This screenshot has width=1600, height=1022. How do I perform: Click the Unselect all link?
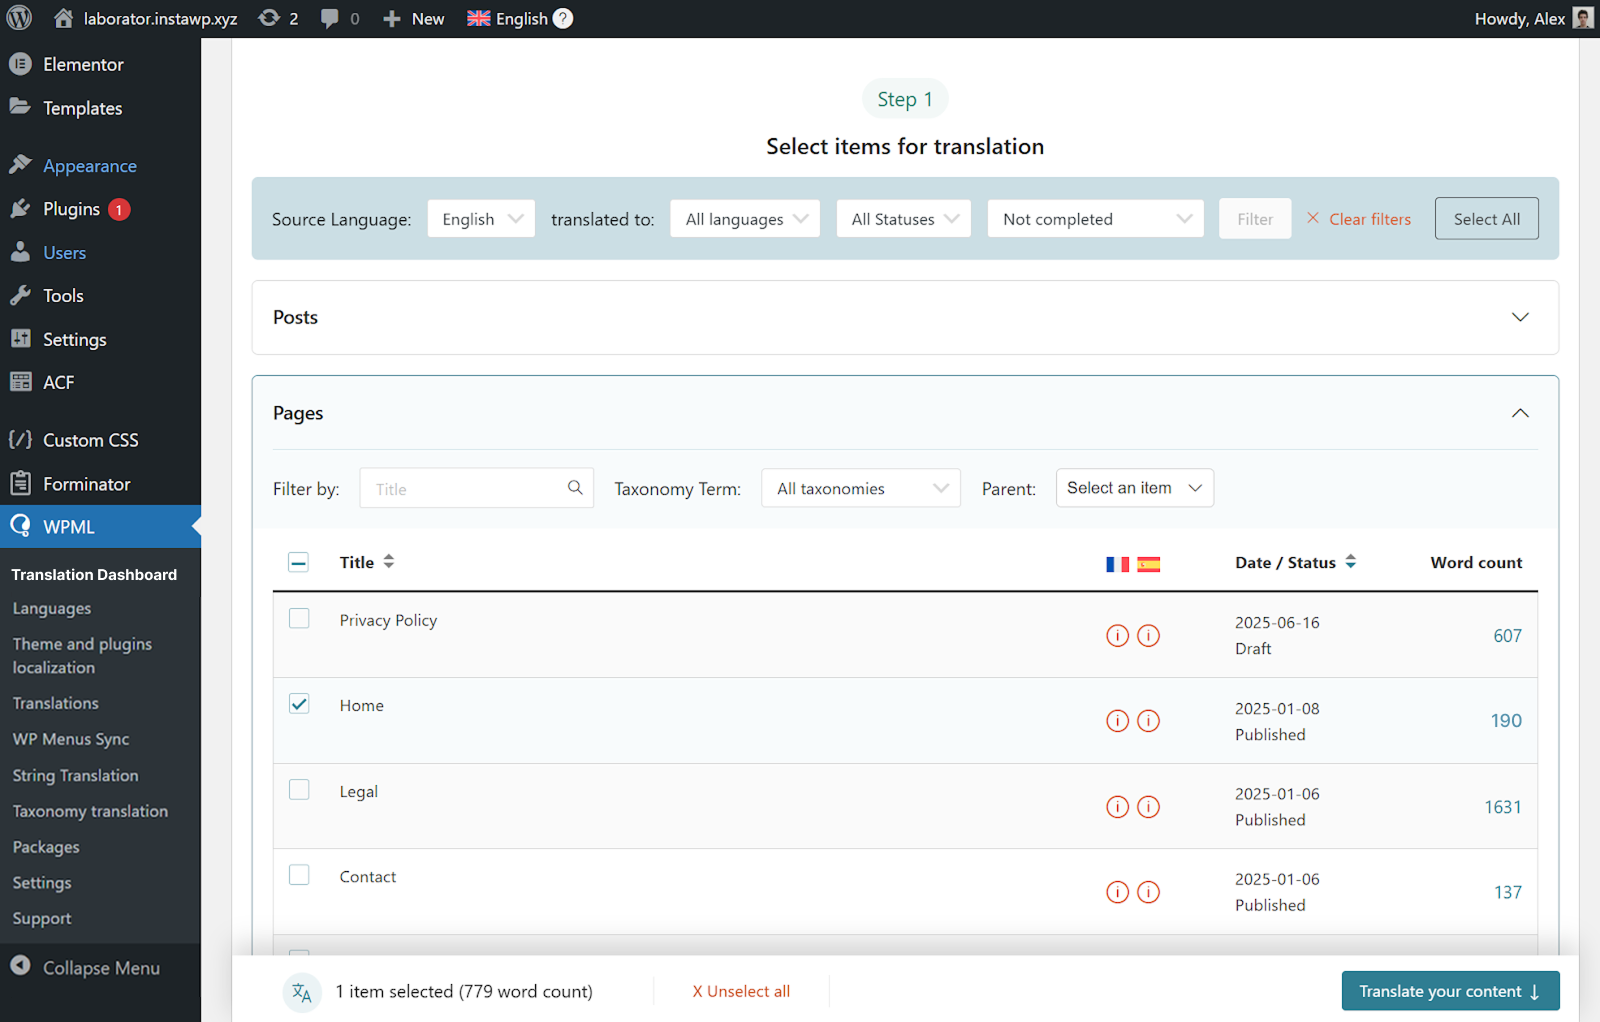741,991
